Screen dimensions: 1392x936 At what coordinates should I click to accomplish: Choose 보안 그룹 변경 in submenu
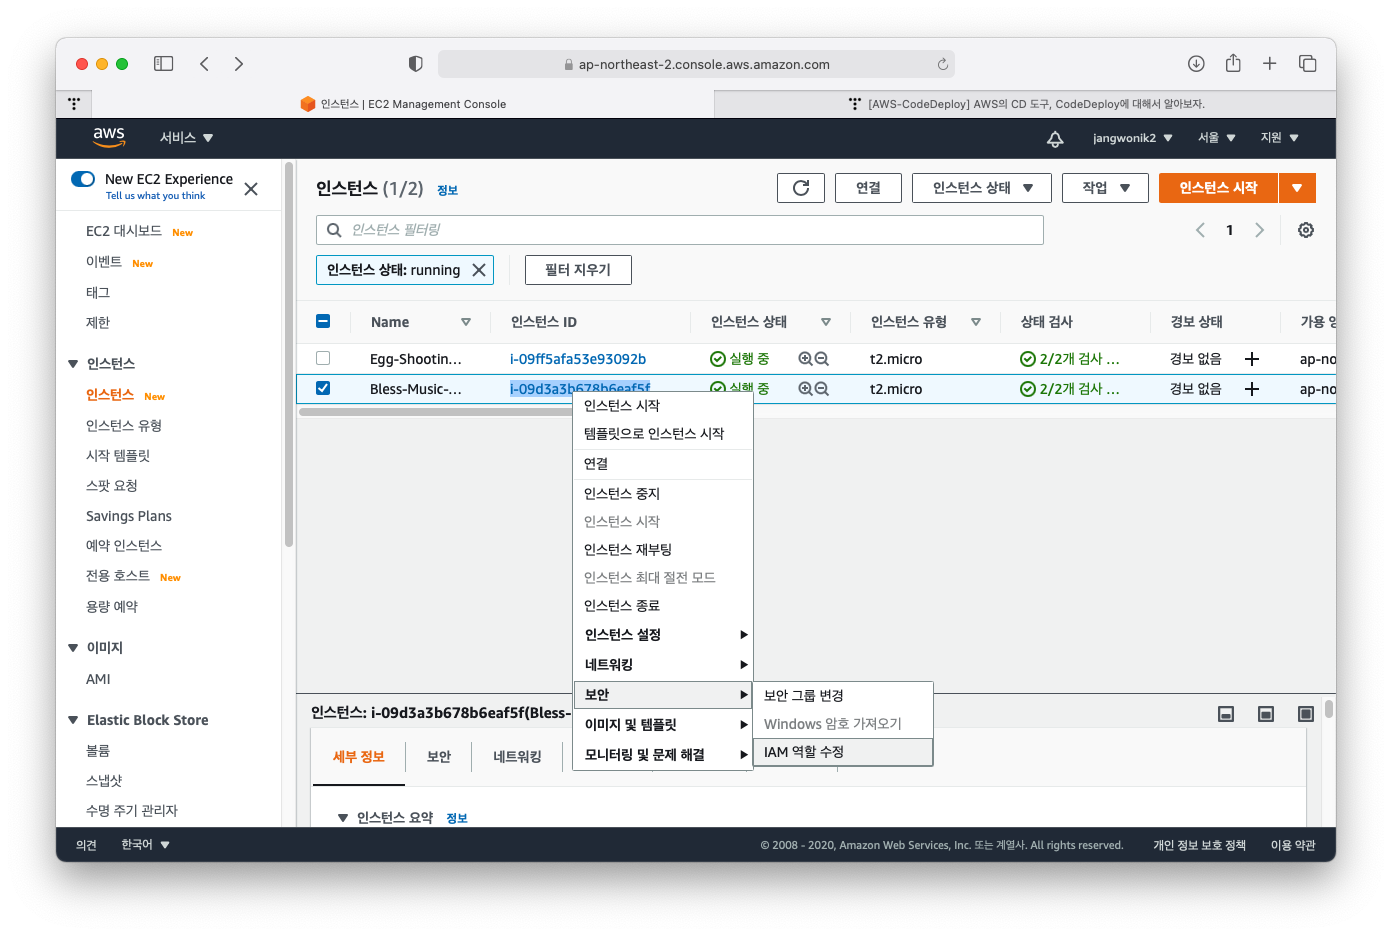point(842,696)
